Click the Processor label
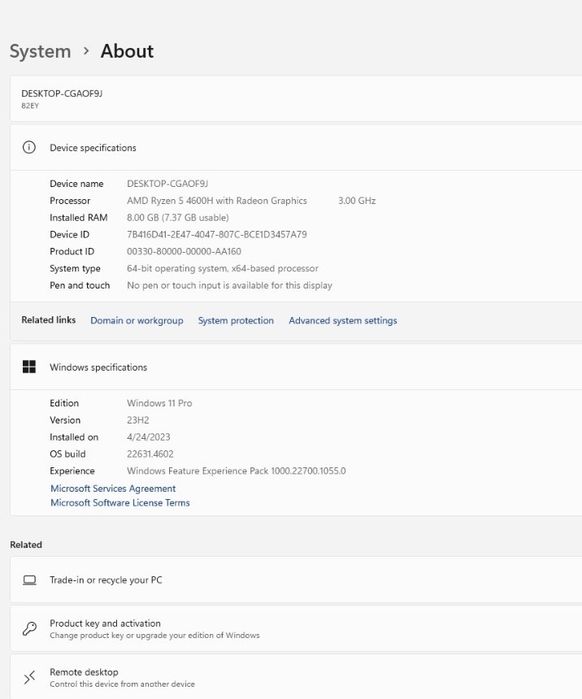The width and height of the screenshot is (582, 699). coord(70,201)
